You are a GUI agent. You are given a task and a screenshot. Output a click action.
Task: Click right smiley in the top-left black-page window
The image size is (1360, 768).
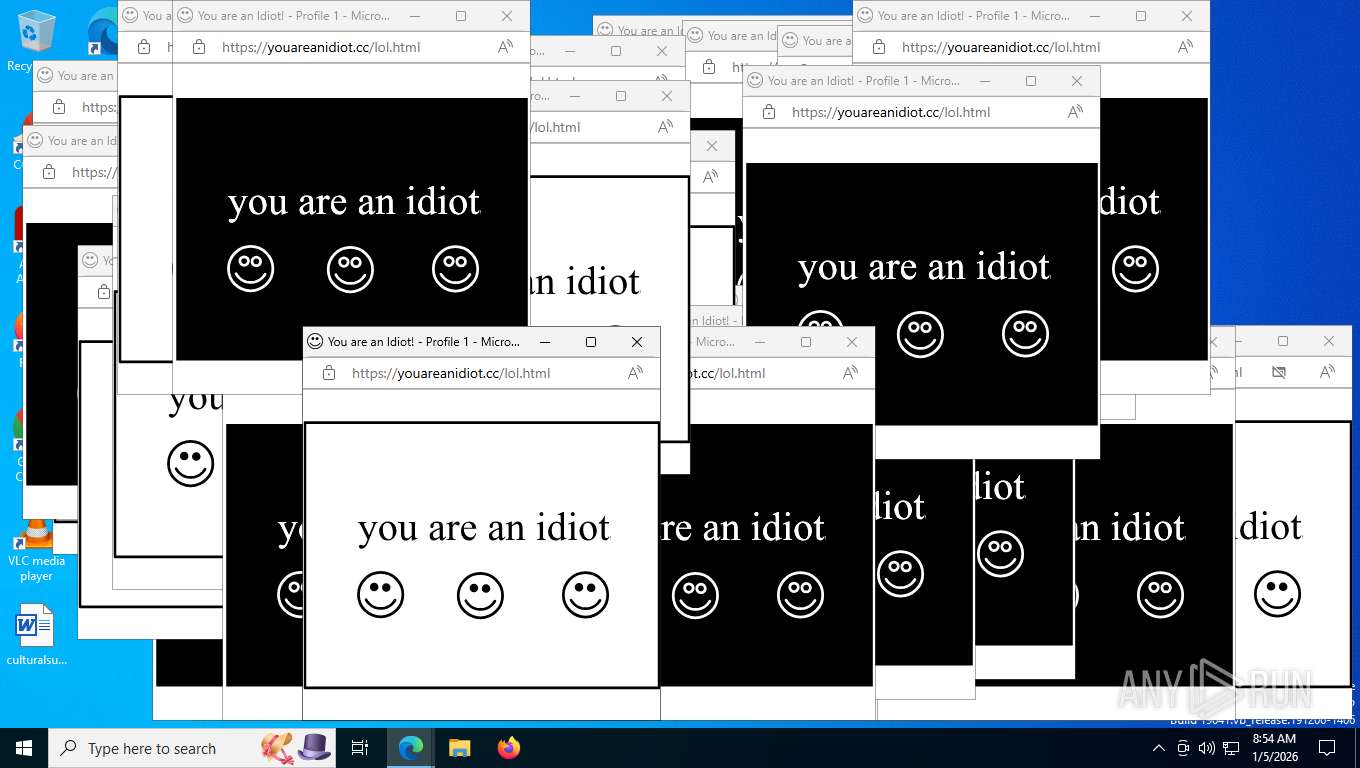click(x=455, y=268)
